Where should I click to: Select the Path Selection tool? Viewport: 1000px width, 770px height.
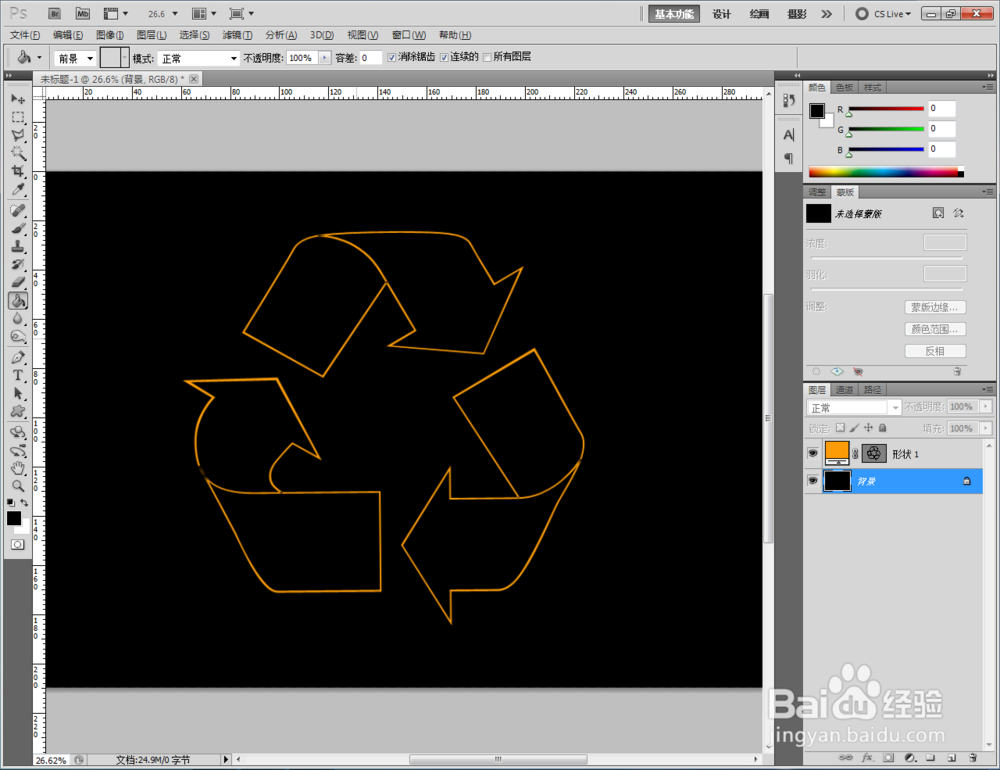coord(18,394)
